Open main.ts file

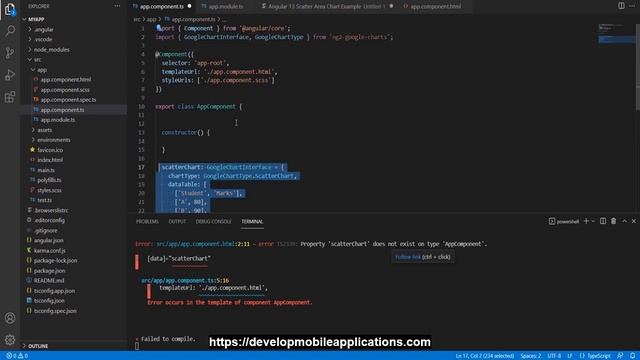point(46,170)
